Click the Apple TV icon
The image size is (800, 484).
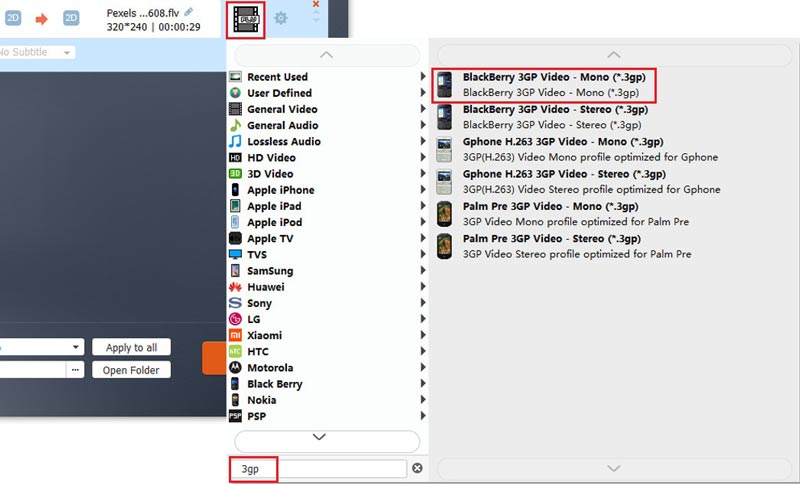pos(235,238)
